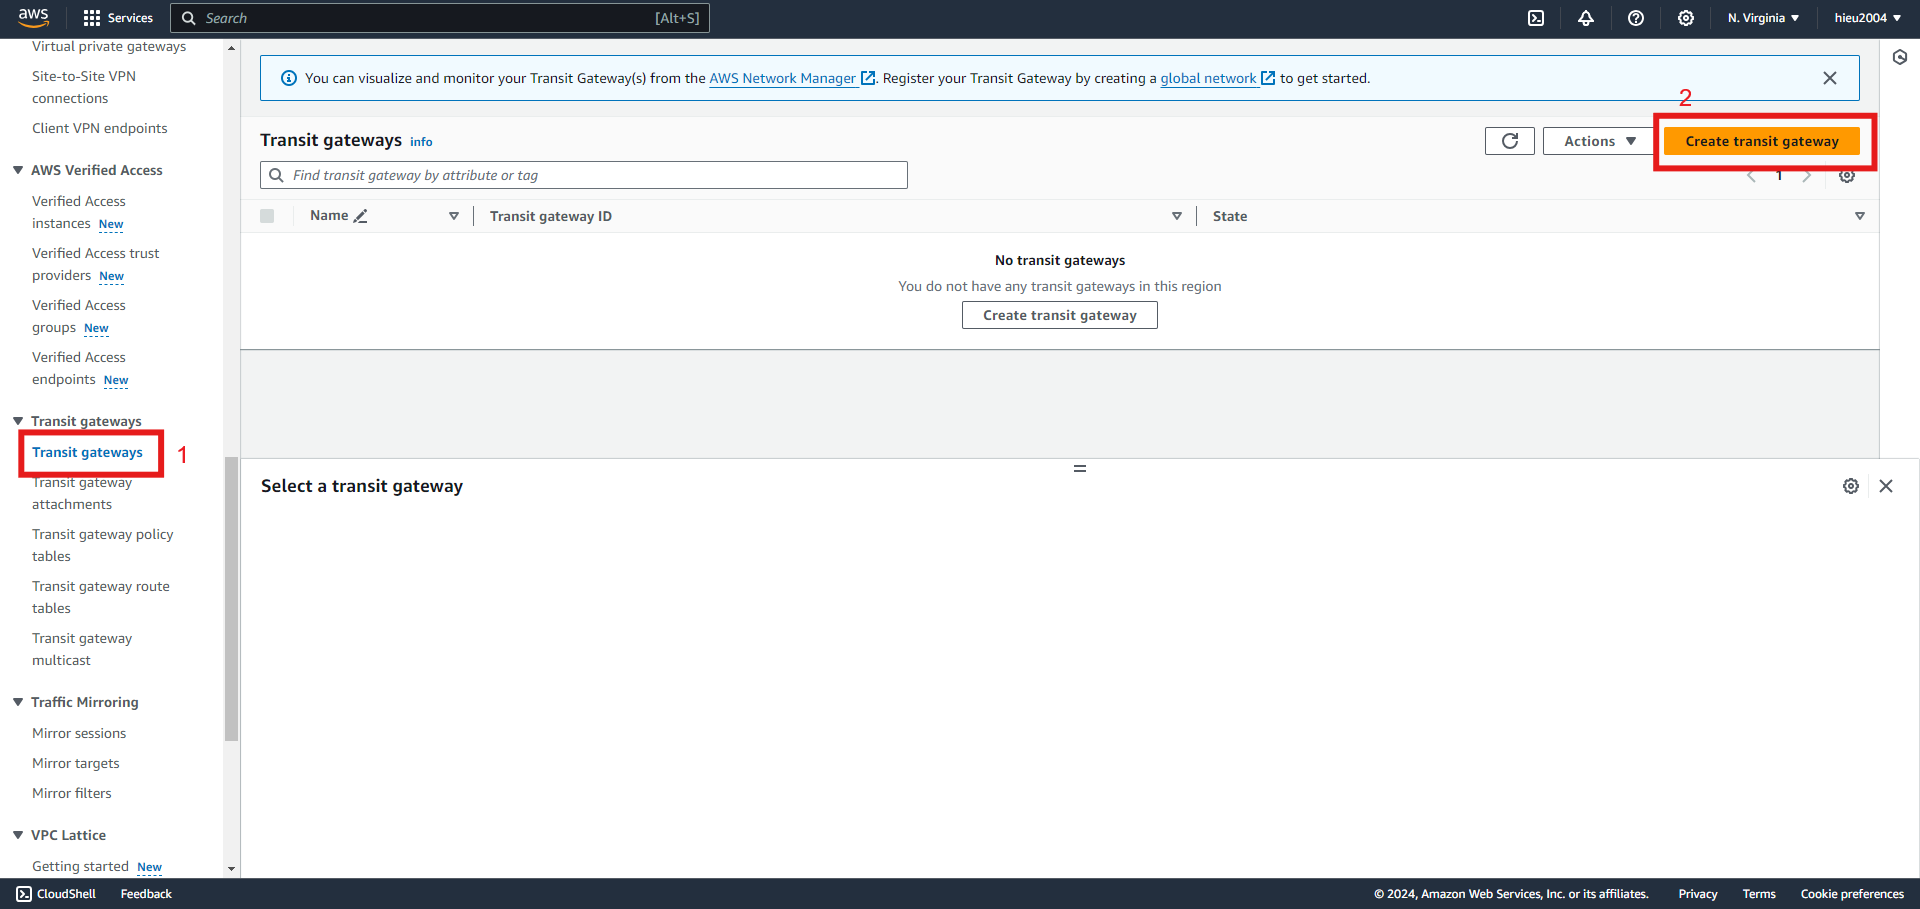This screenshot has height=909, width=1920.
Task: Launch CloudShell from the top bar icon
Action: click(1536, 18)
